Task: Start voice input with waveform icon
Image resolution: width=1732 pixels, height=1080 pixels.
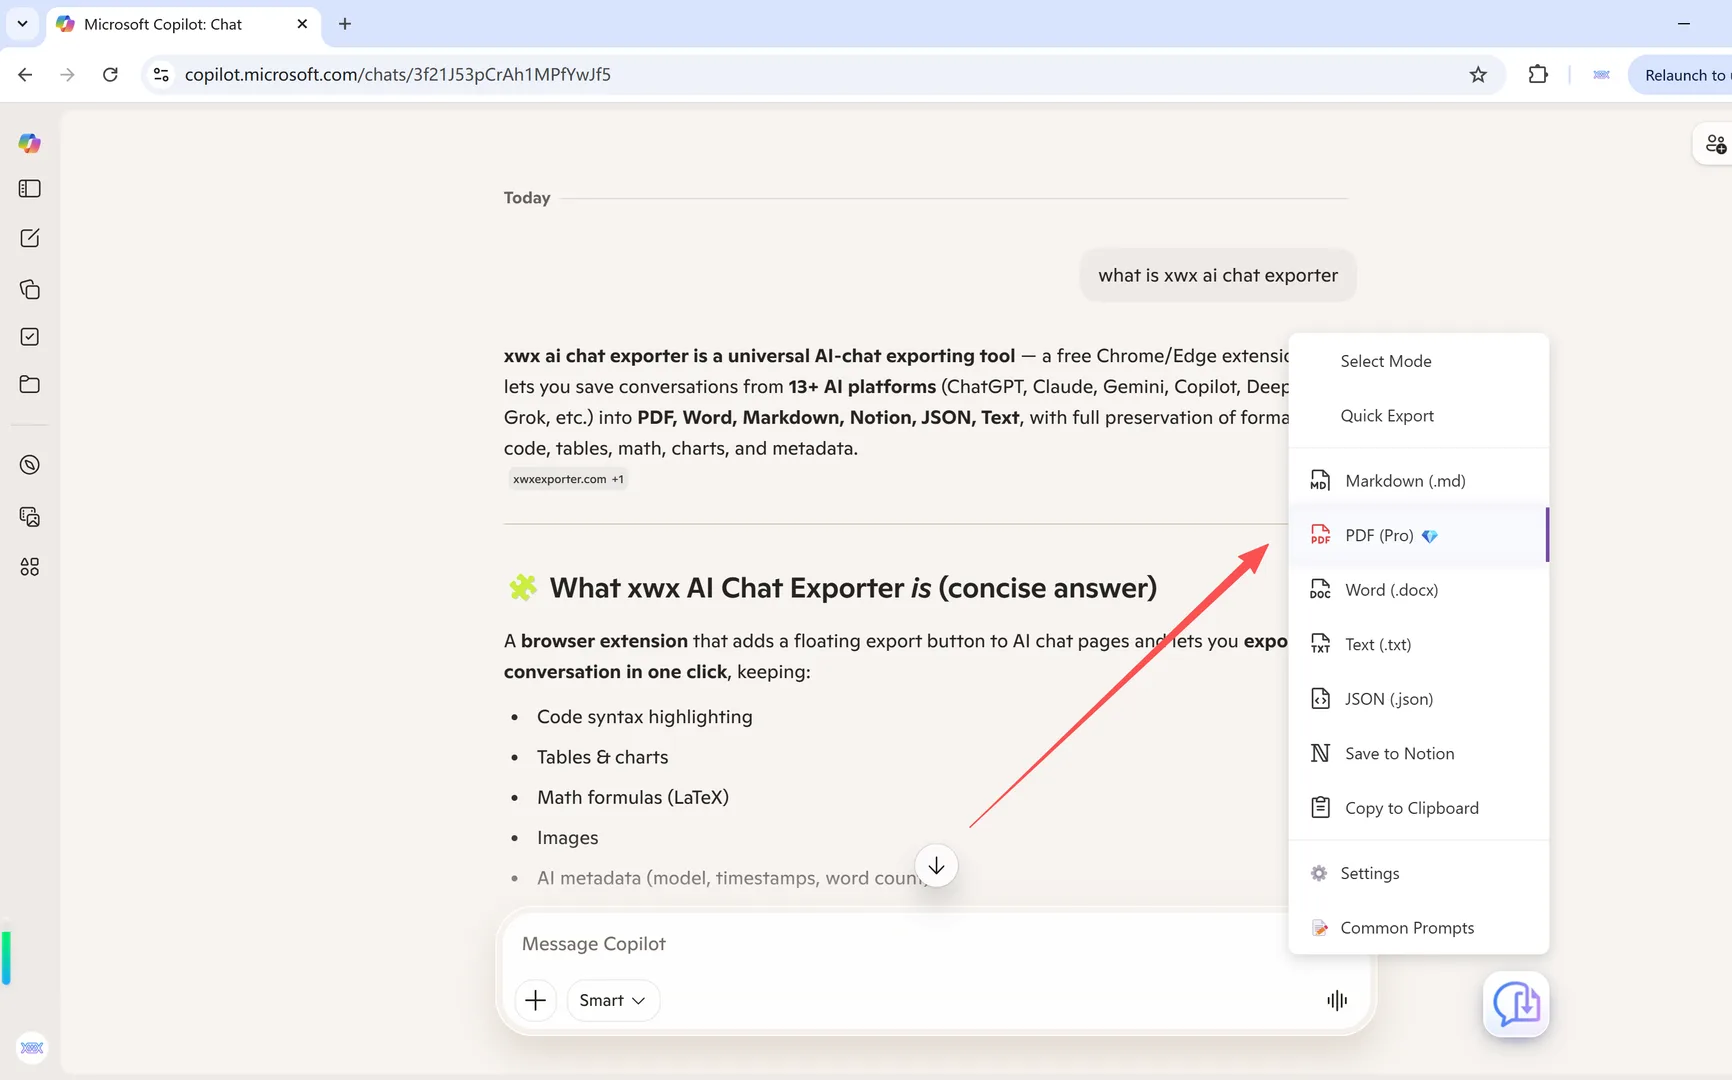Action: tap(1337, 1000)
